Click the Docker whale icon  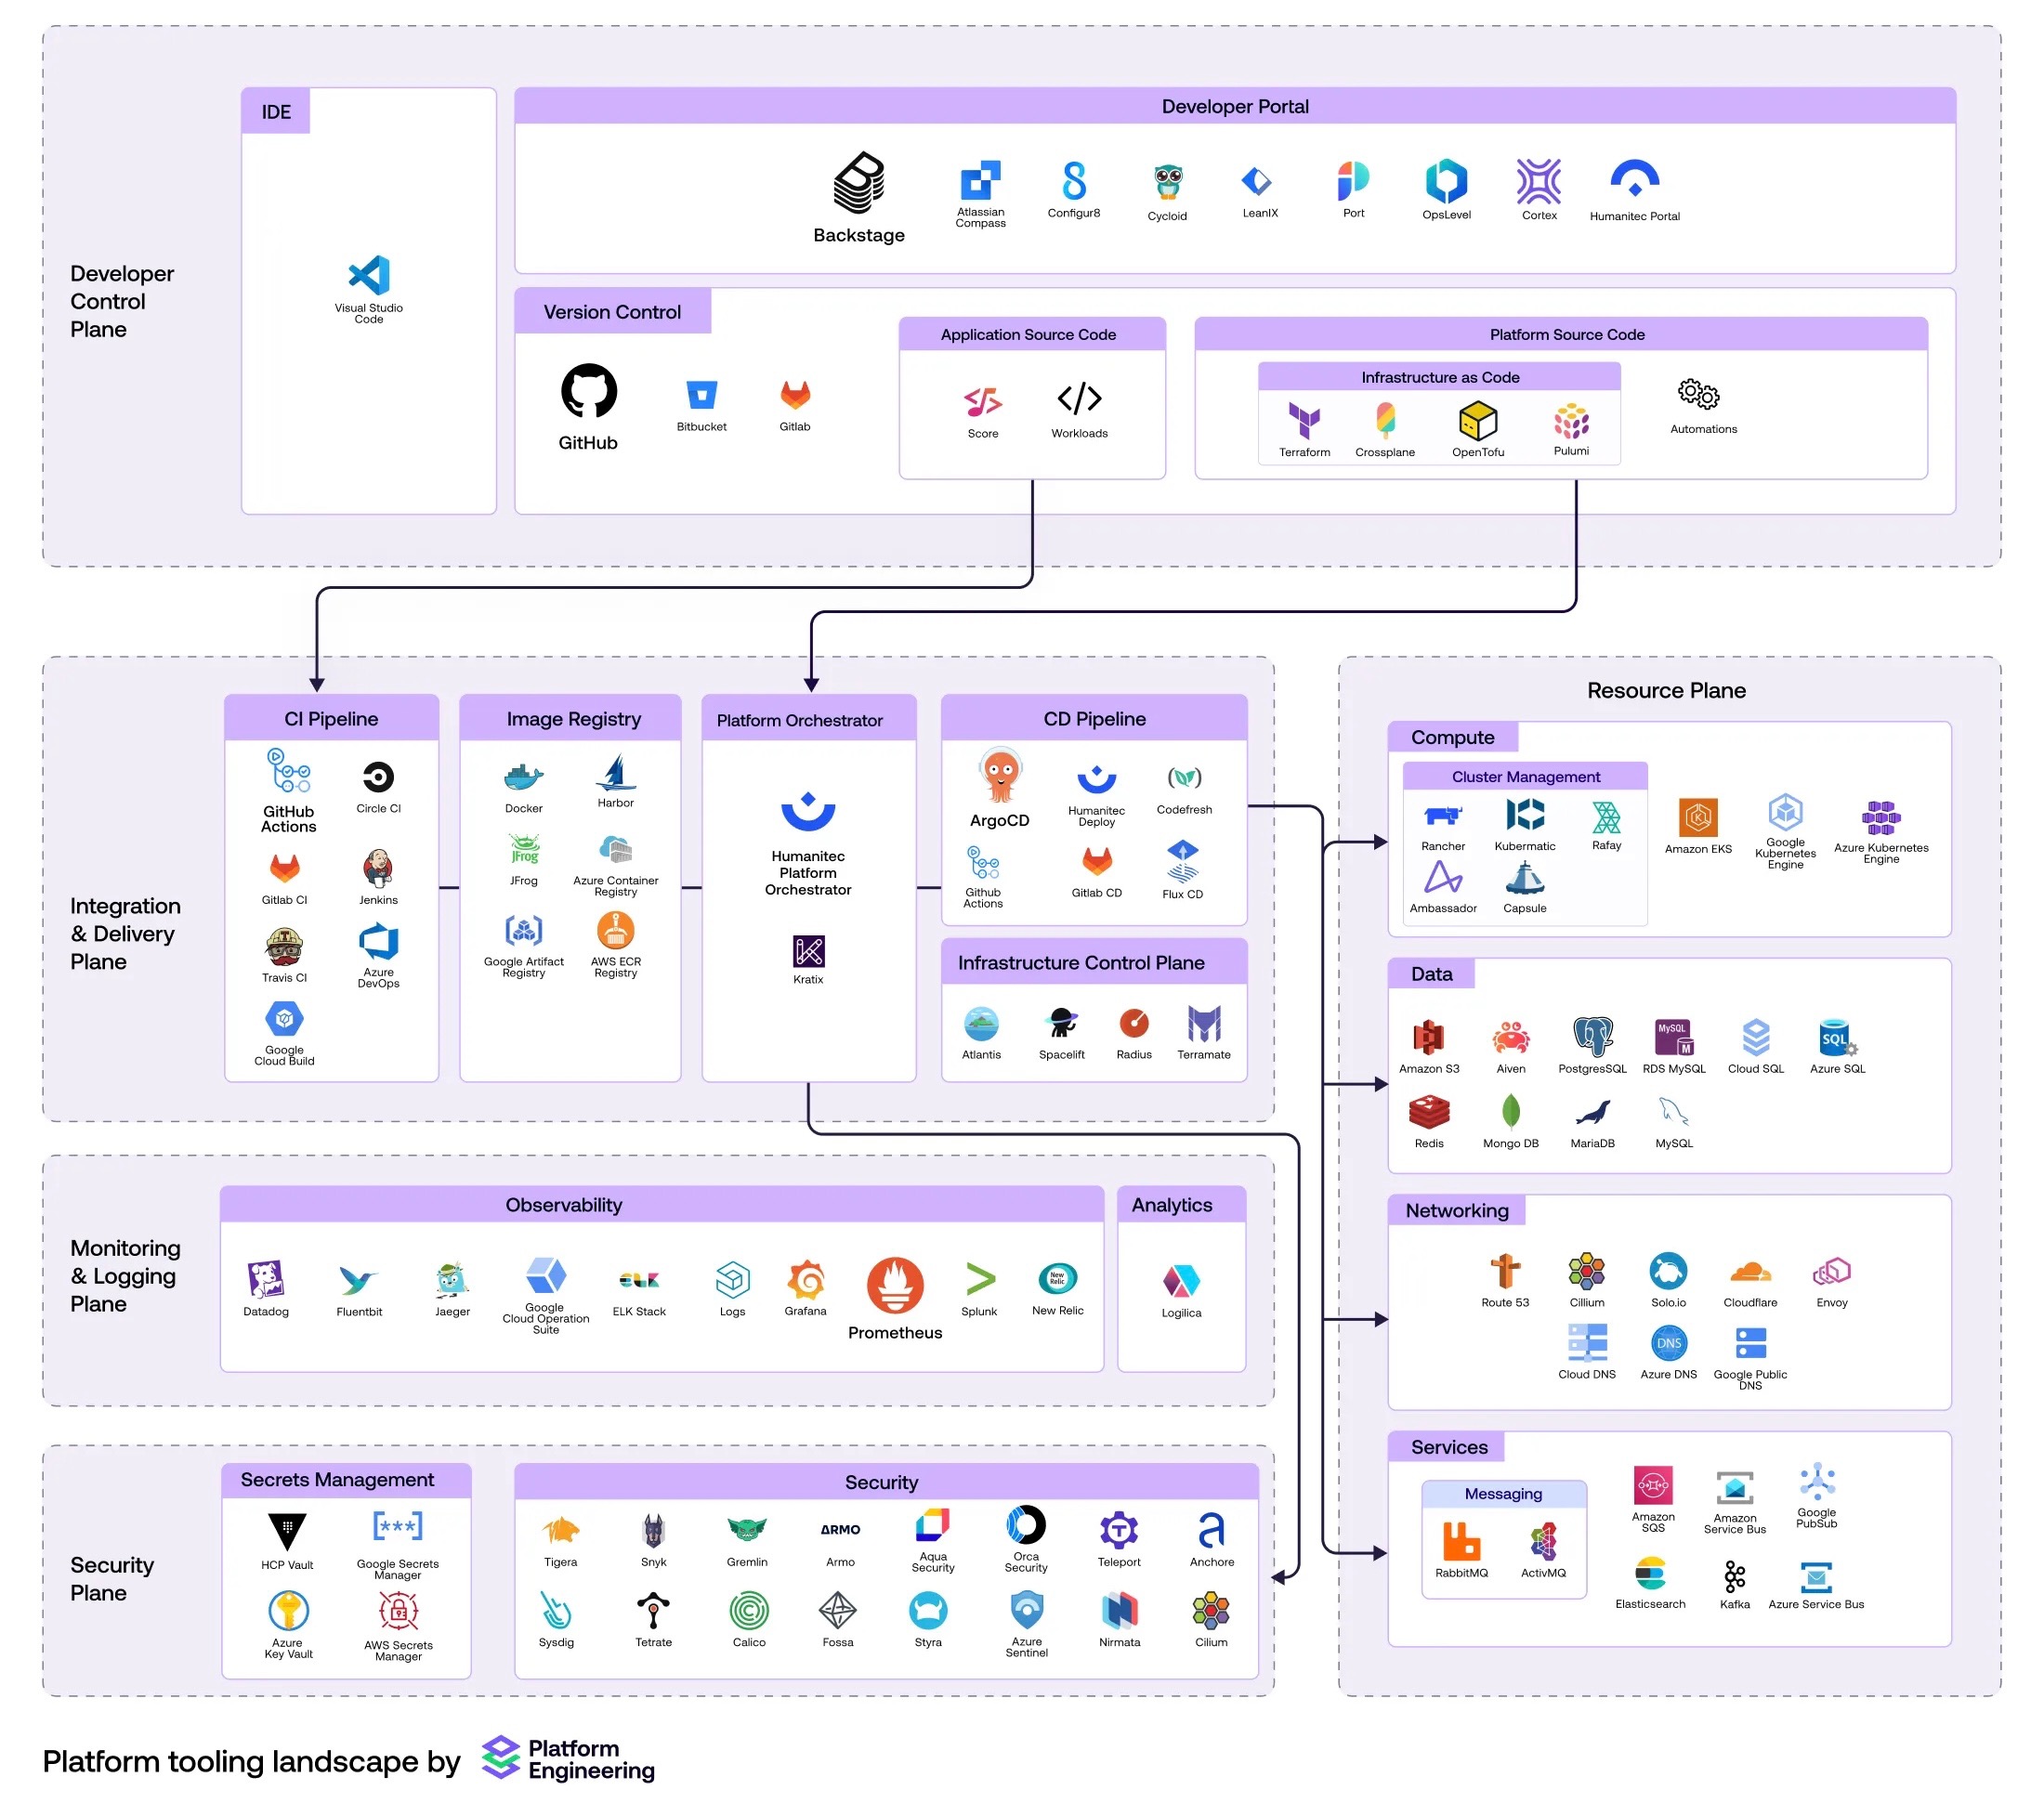tap(523, 777)
